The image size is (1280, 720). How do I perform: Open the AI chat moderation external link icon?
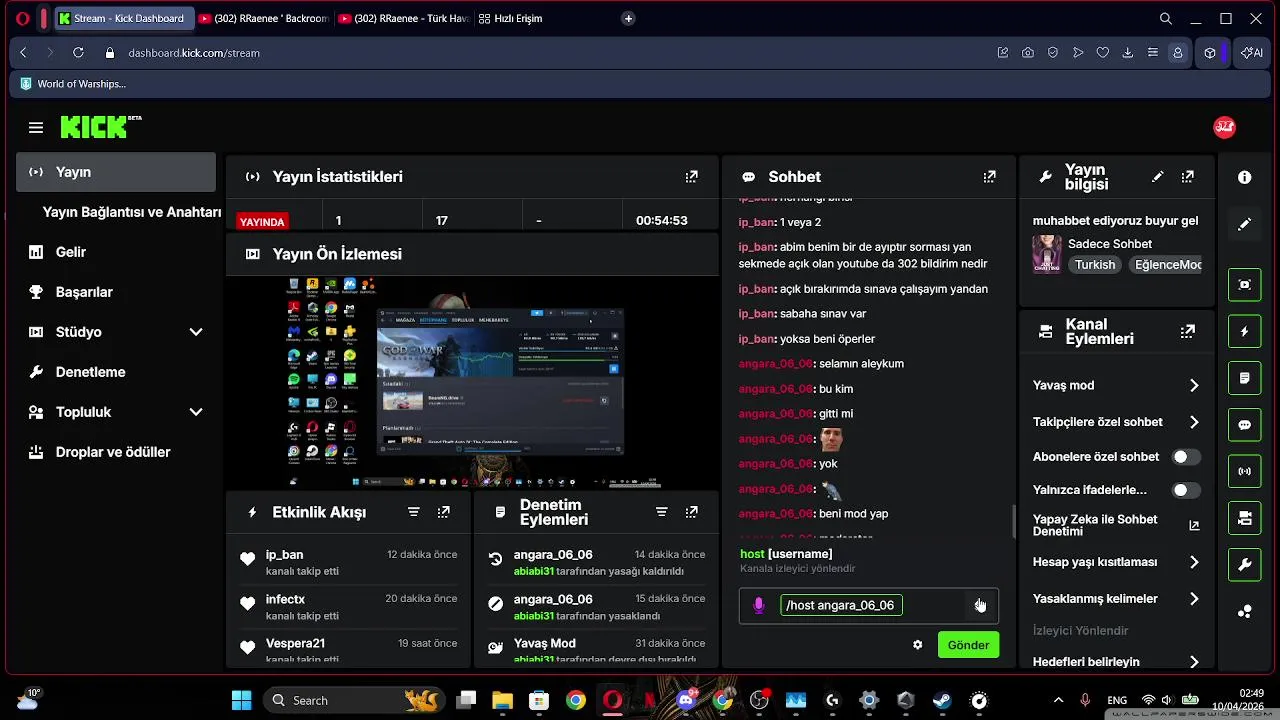(1193, 525)
